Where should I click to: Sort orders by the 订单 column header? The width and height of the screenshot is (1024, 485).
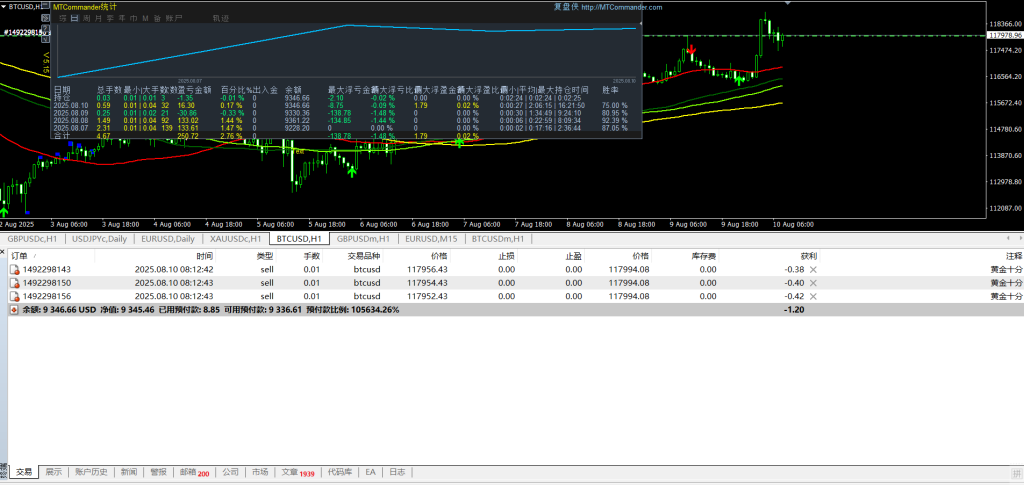(x=19, y=256)
